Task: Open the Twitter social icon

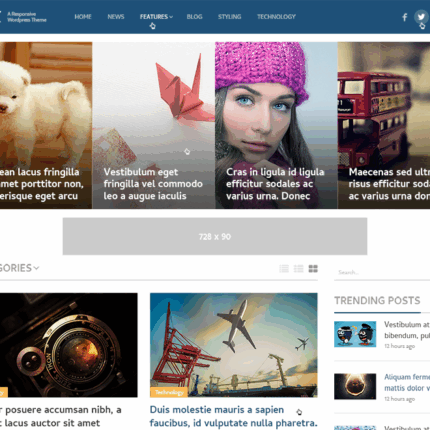Action: 421,17
